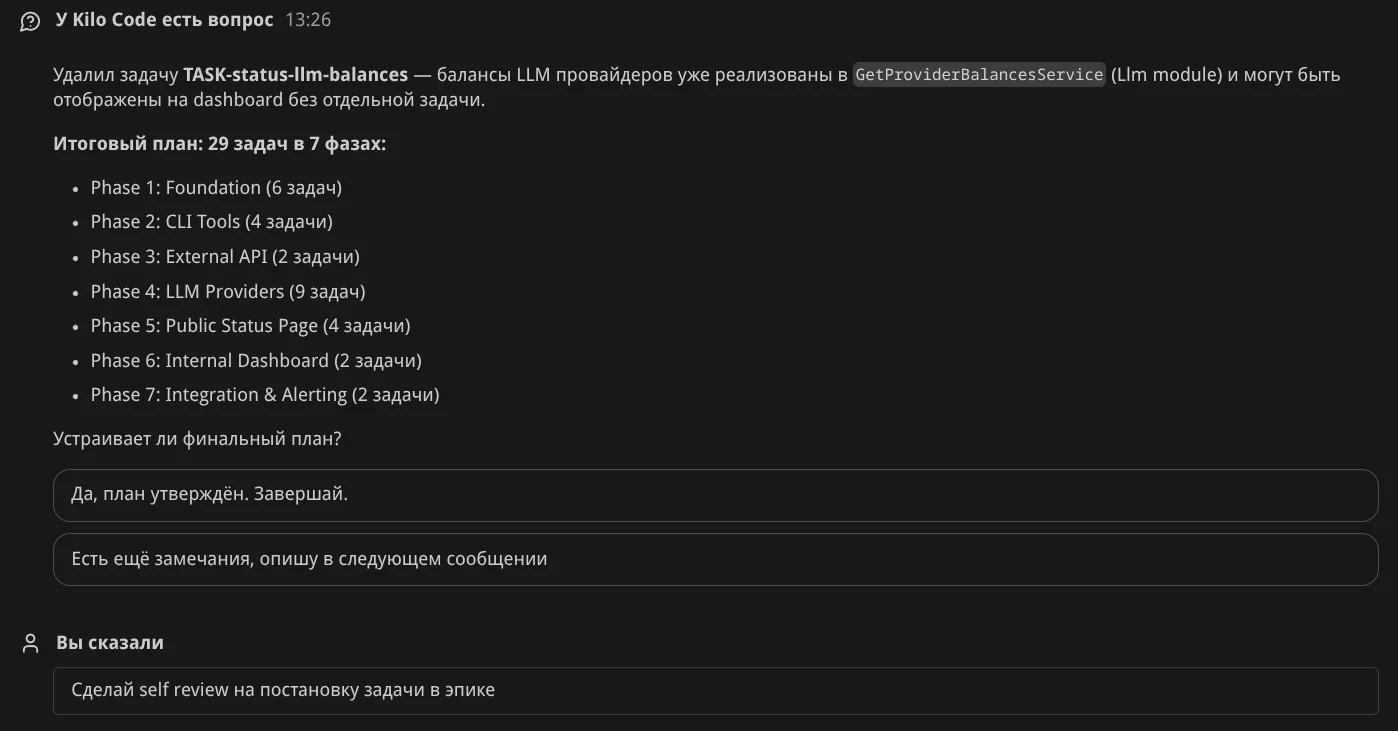This screenshot has height=731, width=1398.
Task: Click the 13:26 message timestamp
Action: pyautogui.click(x=308, y=20)
